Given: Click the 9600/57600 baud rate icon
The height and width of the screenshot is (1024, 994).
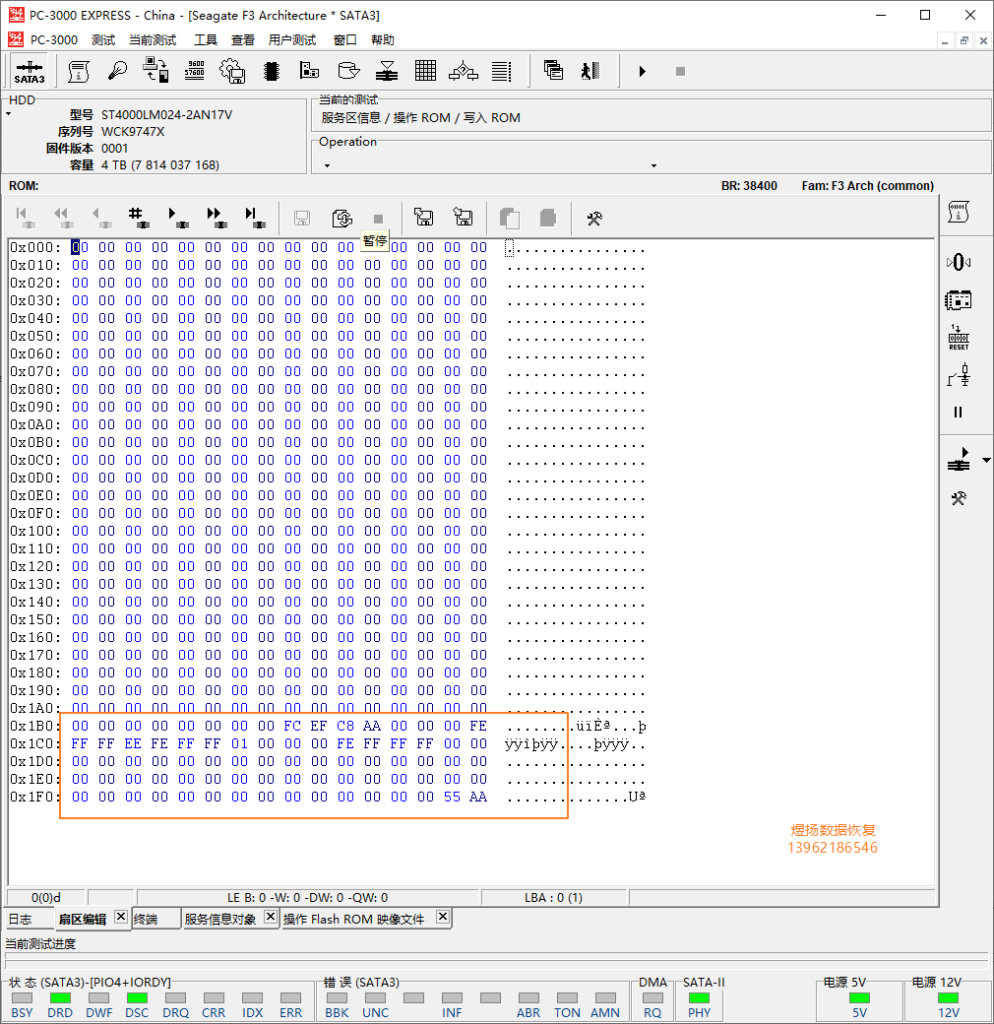Looking at the screenshot, I should (x=195, y=71).
